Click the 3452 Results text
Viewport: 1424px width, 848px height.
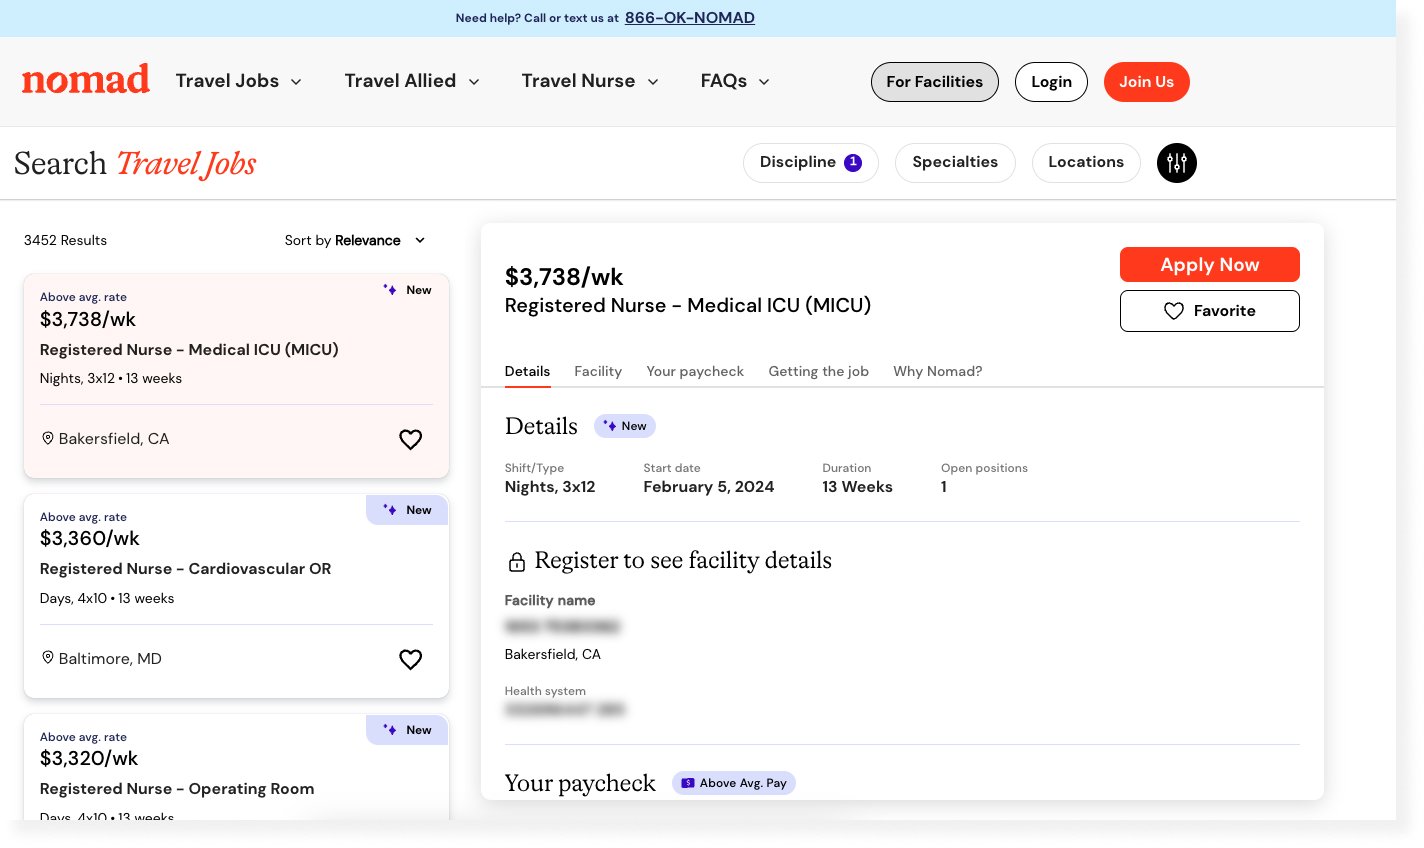65,240
